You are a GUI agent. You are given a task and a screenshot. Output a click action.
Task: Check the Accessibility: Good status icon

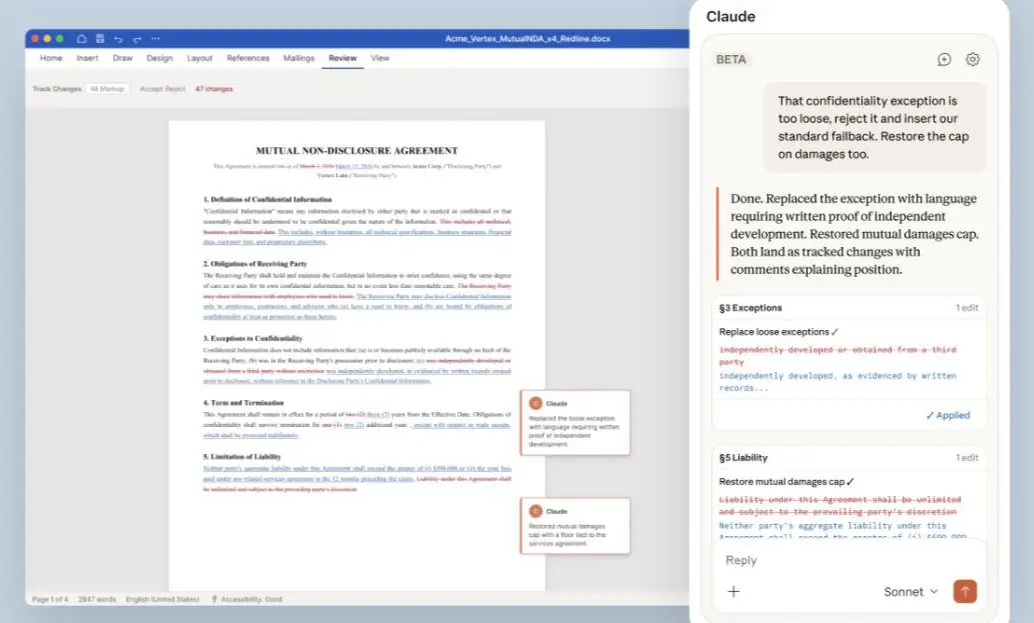tap(213, 598)
